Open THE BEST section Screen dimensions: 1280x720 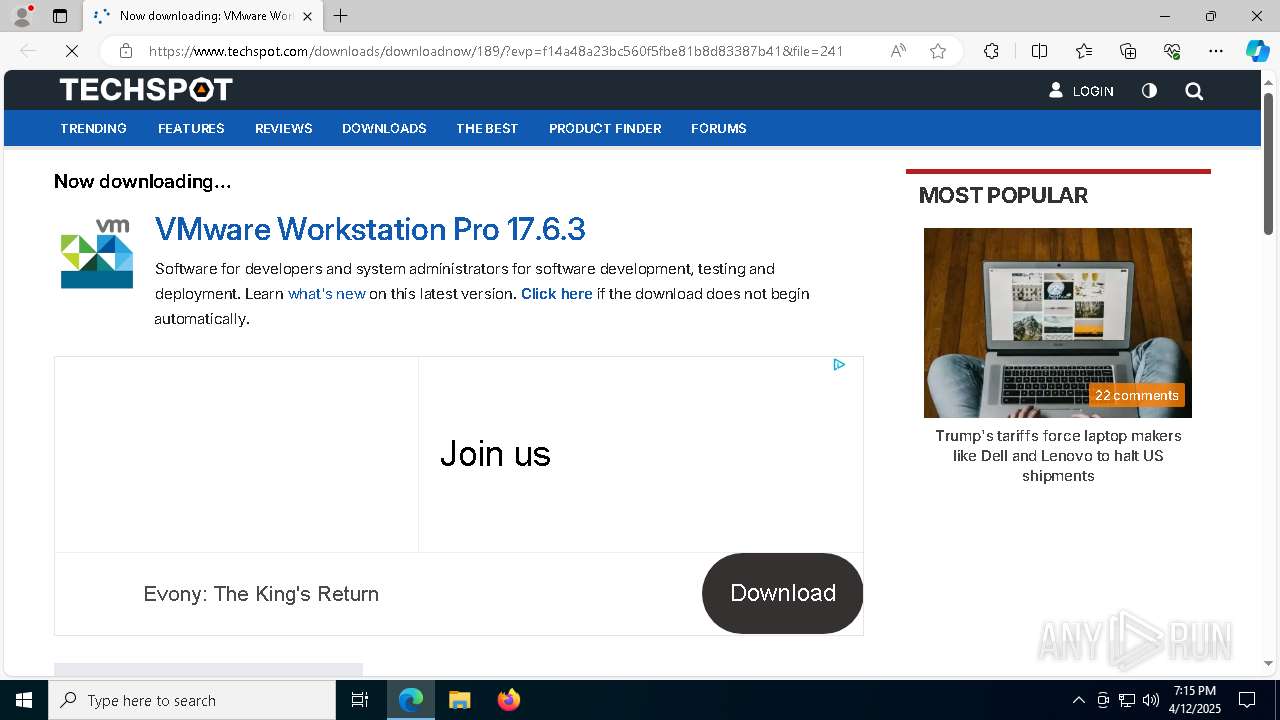coord(487,128)
